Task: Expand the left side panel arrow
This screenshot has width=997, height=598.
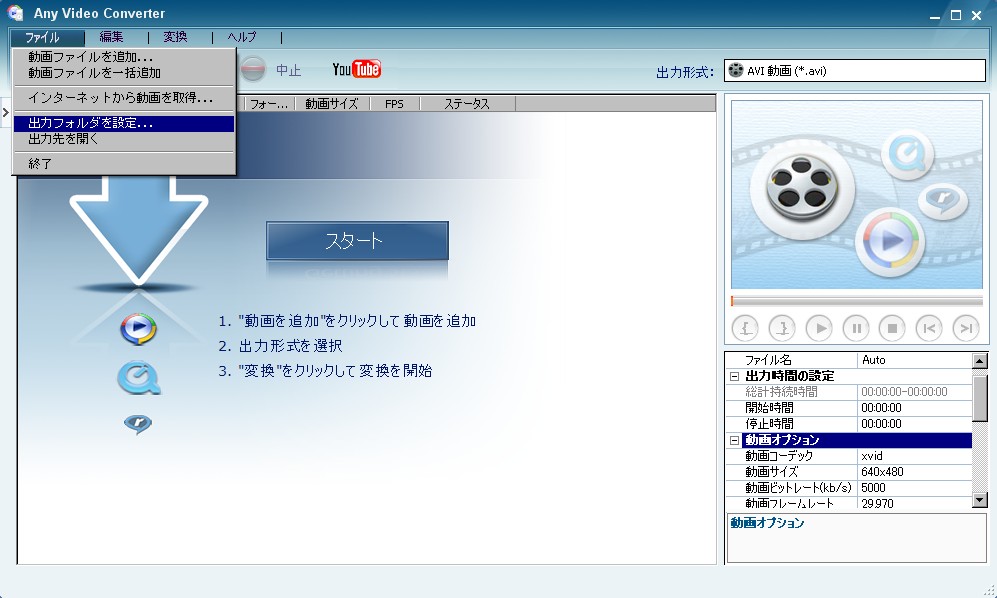Action: [5, 113]
